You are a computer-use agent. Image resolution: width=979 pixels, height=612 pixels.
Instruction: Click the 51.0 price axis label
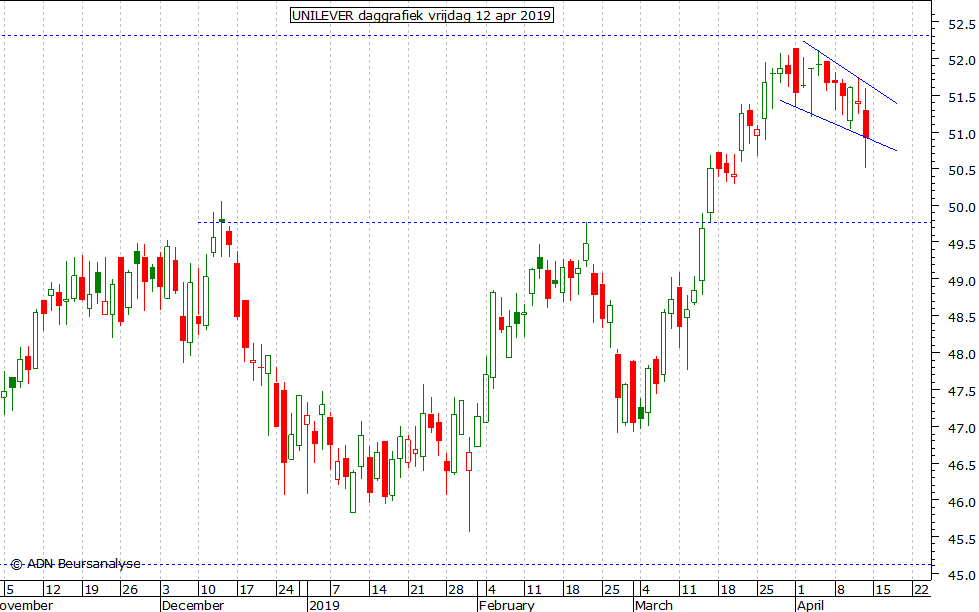click(x=962, y=134)
